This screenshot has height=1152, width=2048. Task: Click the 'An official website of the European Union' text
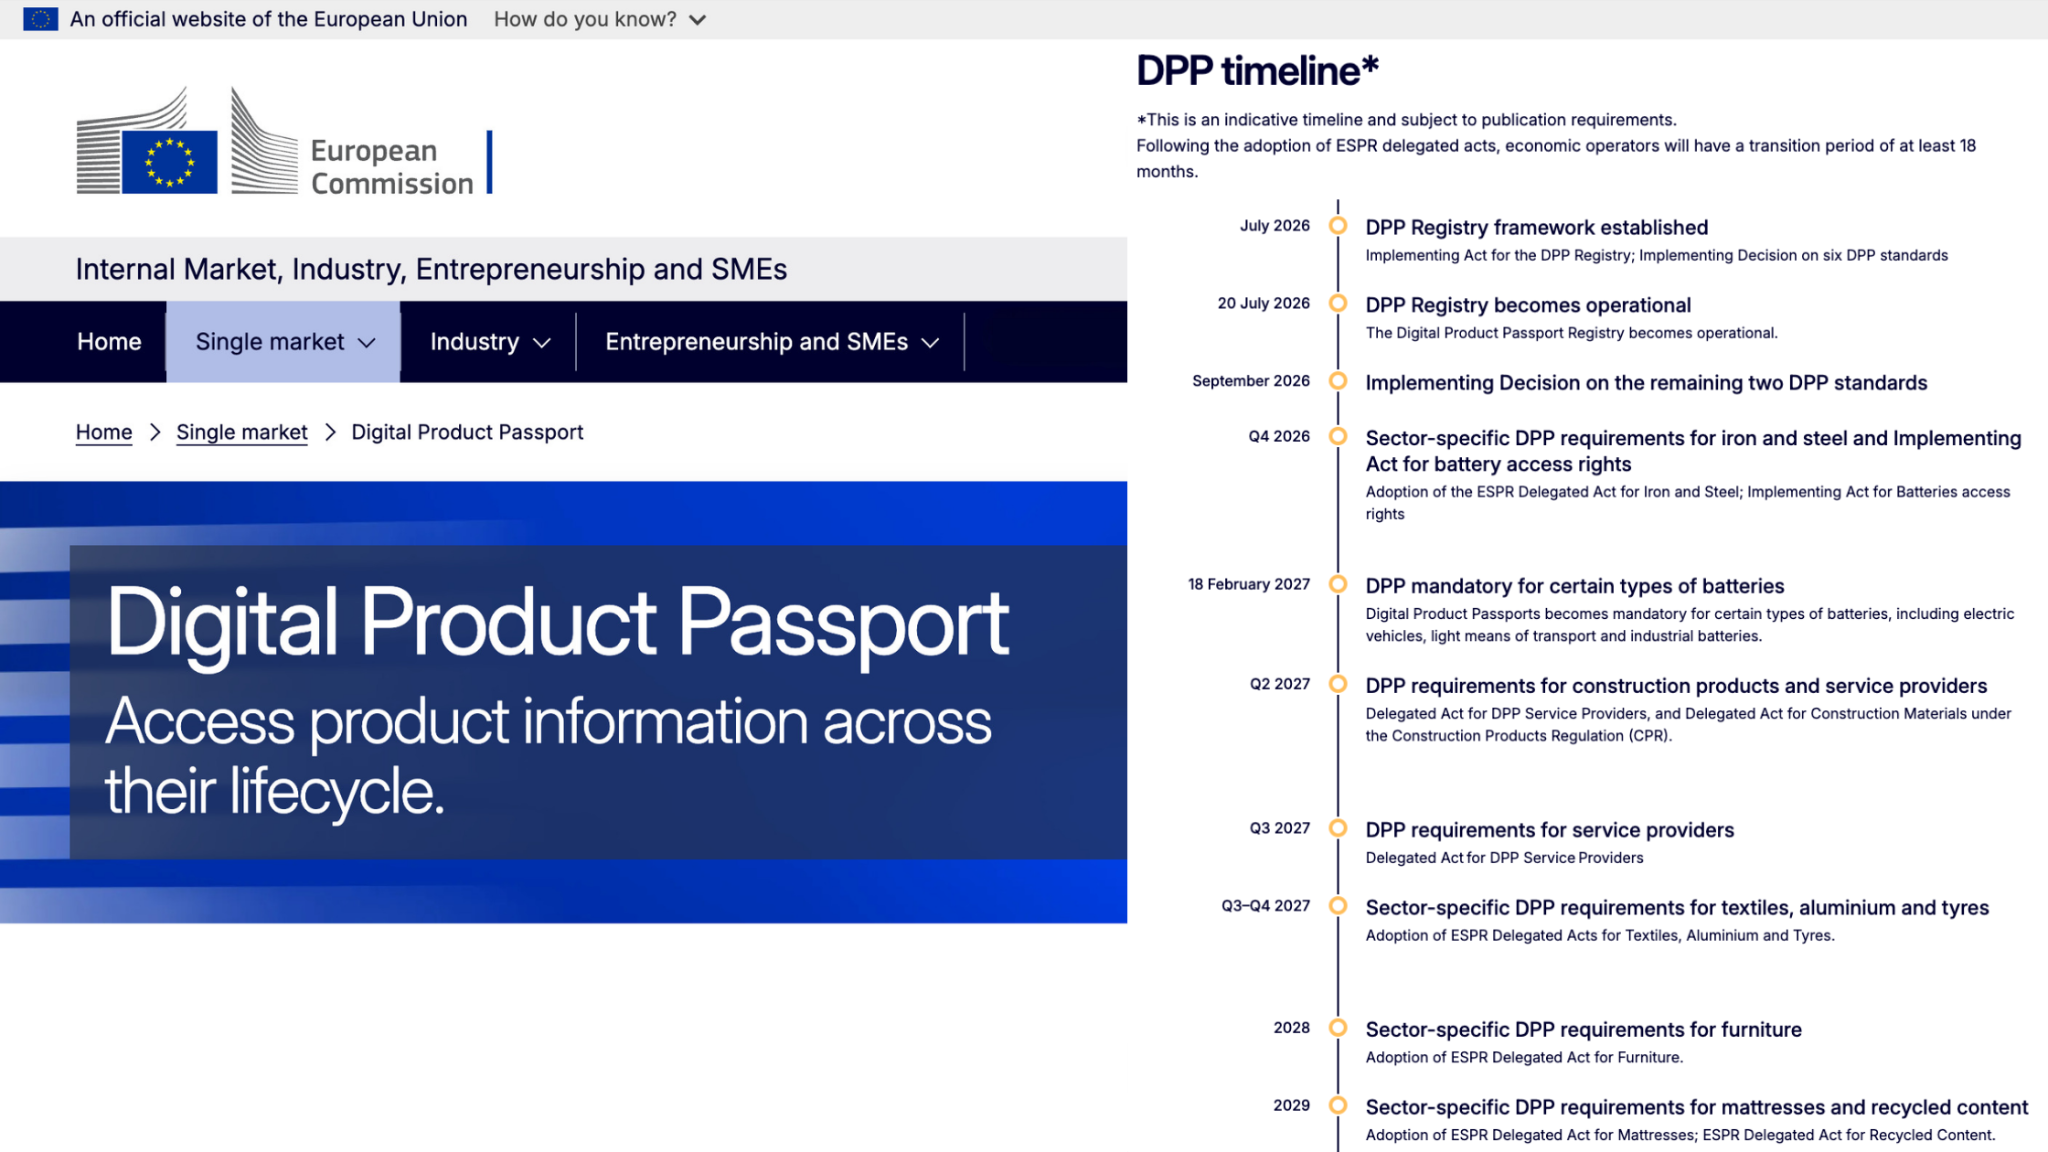tap(269, 19)
